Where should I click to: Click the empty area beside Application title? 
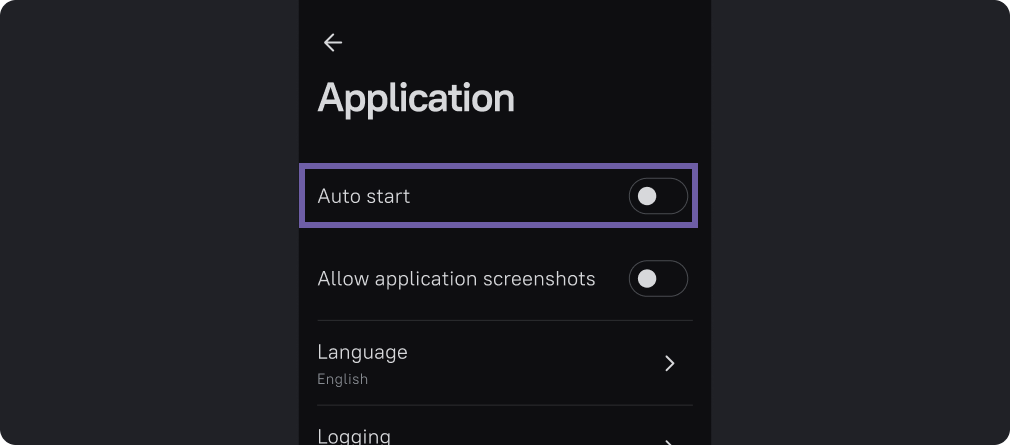point(610,98)
